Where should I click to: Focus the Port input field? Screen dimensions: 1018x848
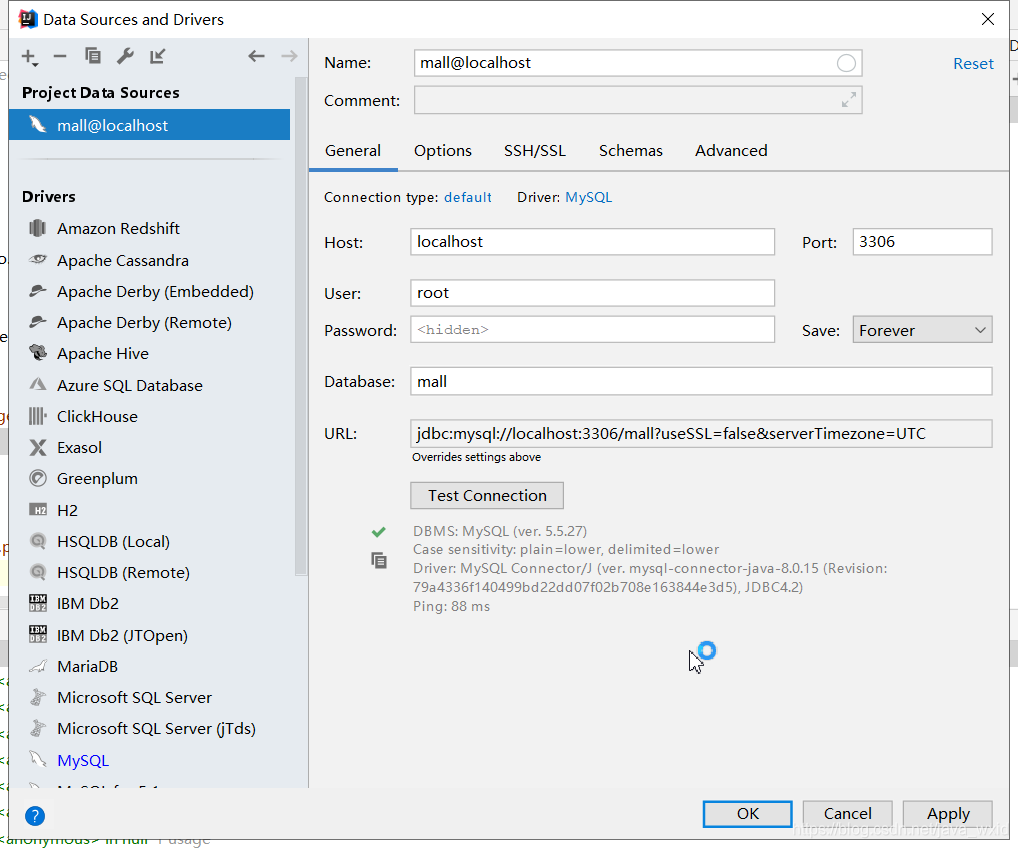tap(922, 242)
